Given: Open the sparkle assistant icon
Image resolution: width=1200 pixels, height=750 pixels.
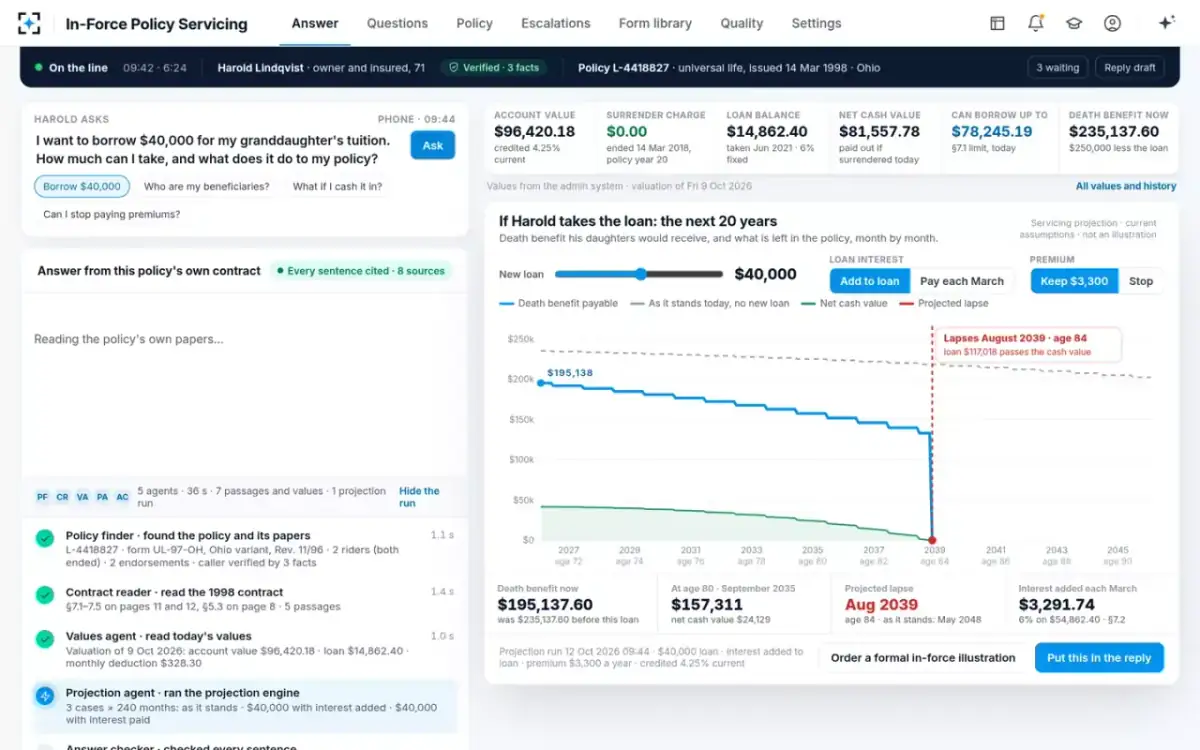Looking at the screenshot, I should click(x=1166, y=23).
